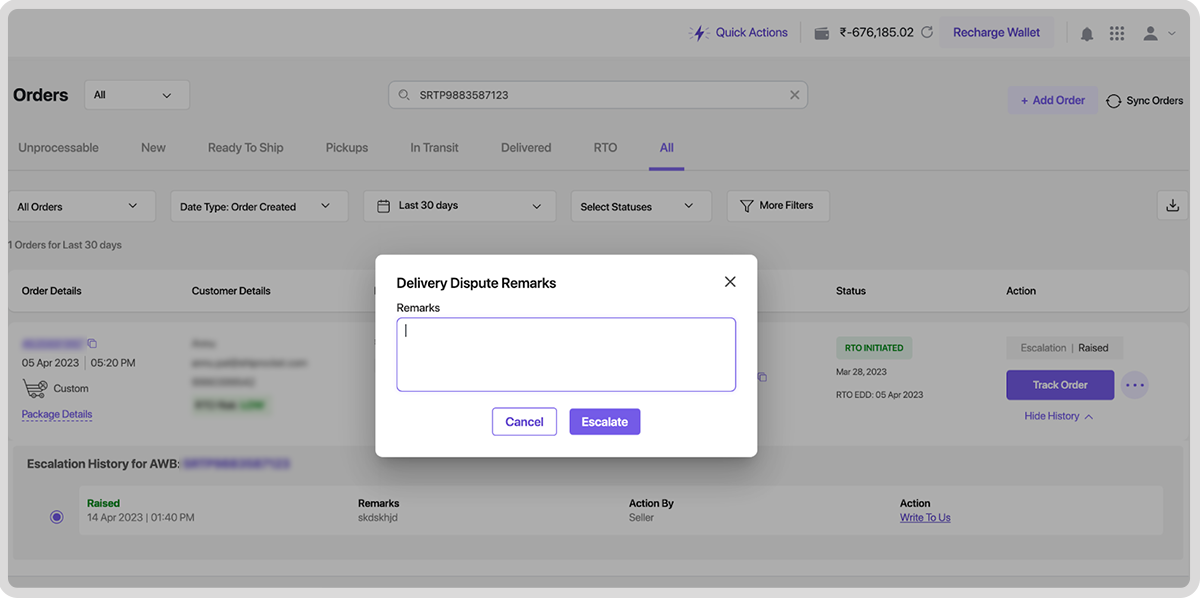Open More Filters
The height and width of the screenshot is (598, 1200).
coord(778,205)
